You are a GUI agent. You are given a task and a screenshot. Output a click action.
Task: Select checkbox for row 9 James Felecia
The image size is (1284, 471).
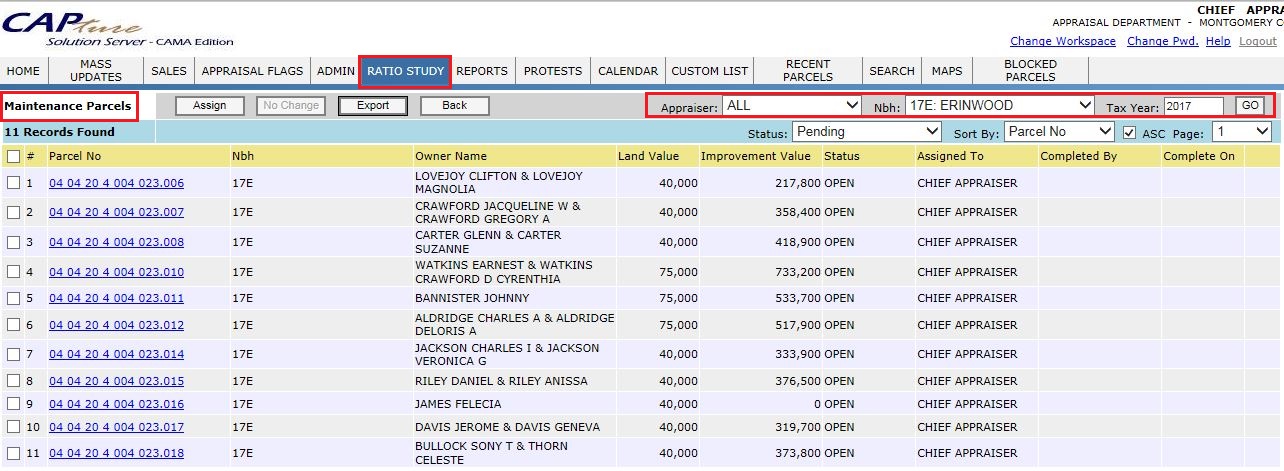[x=13, y=404]
